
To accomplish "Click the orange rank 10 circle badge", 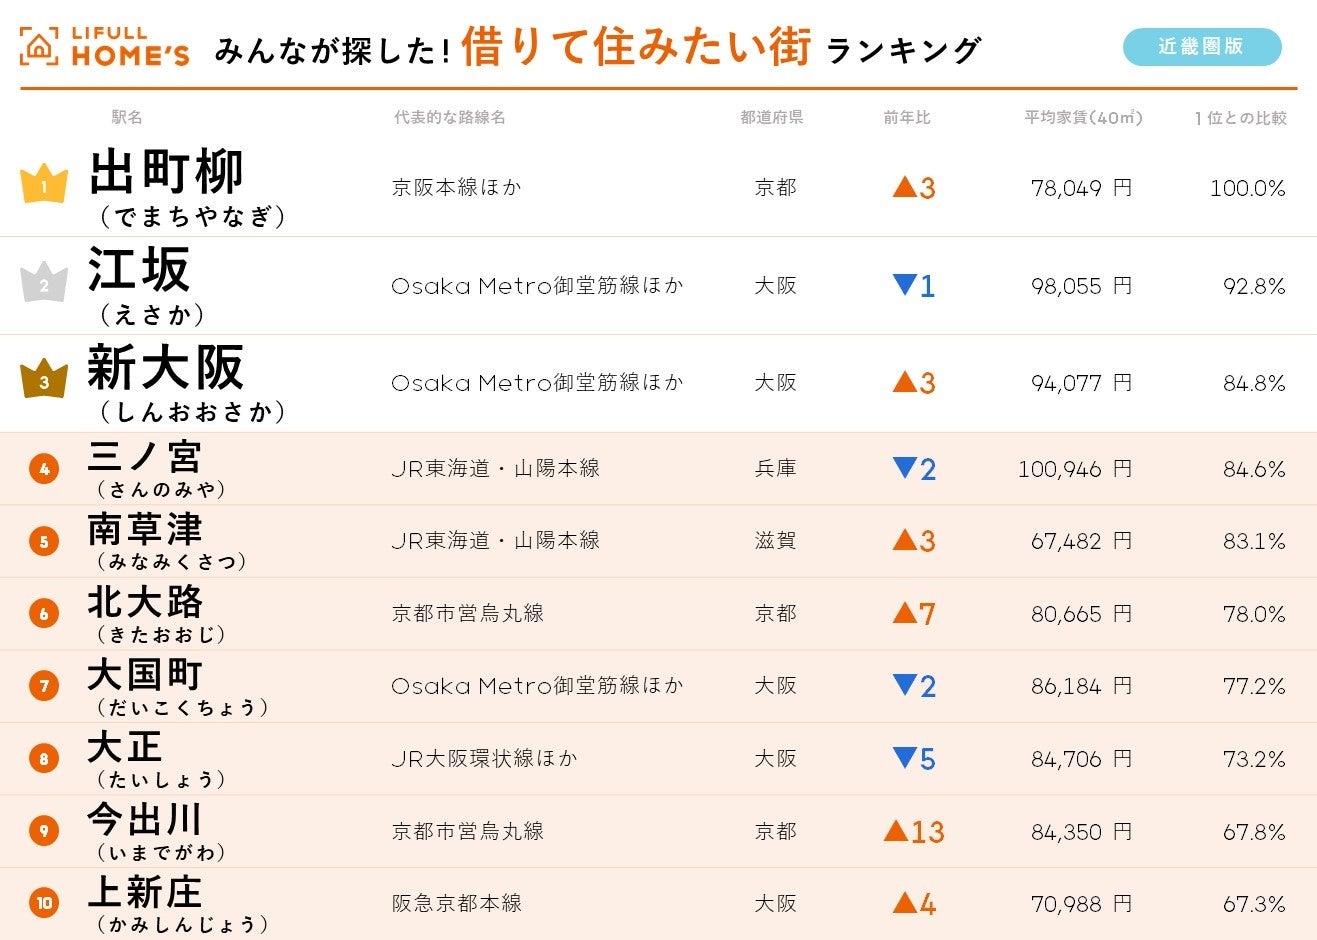I will pos(44,904).
